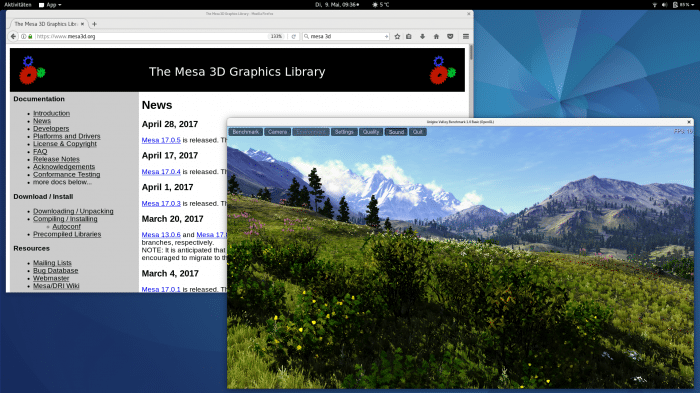Open Precompiled Libraries link
Screen dimensions: 700x393
click(67, 234)
